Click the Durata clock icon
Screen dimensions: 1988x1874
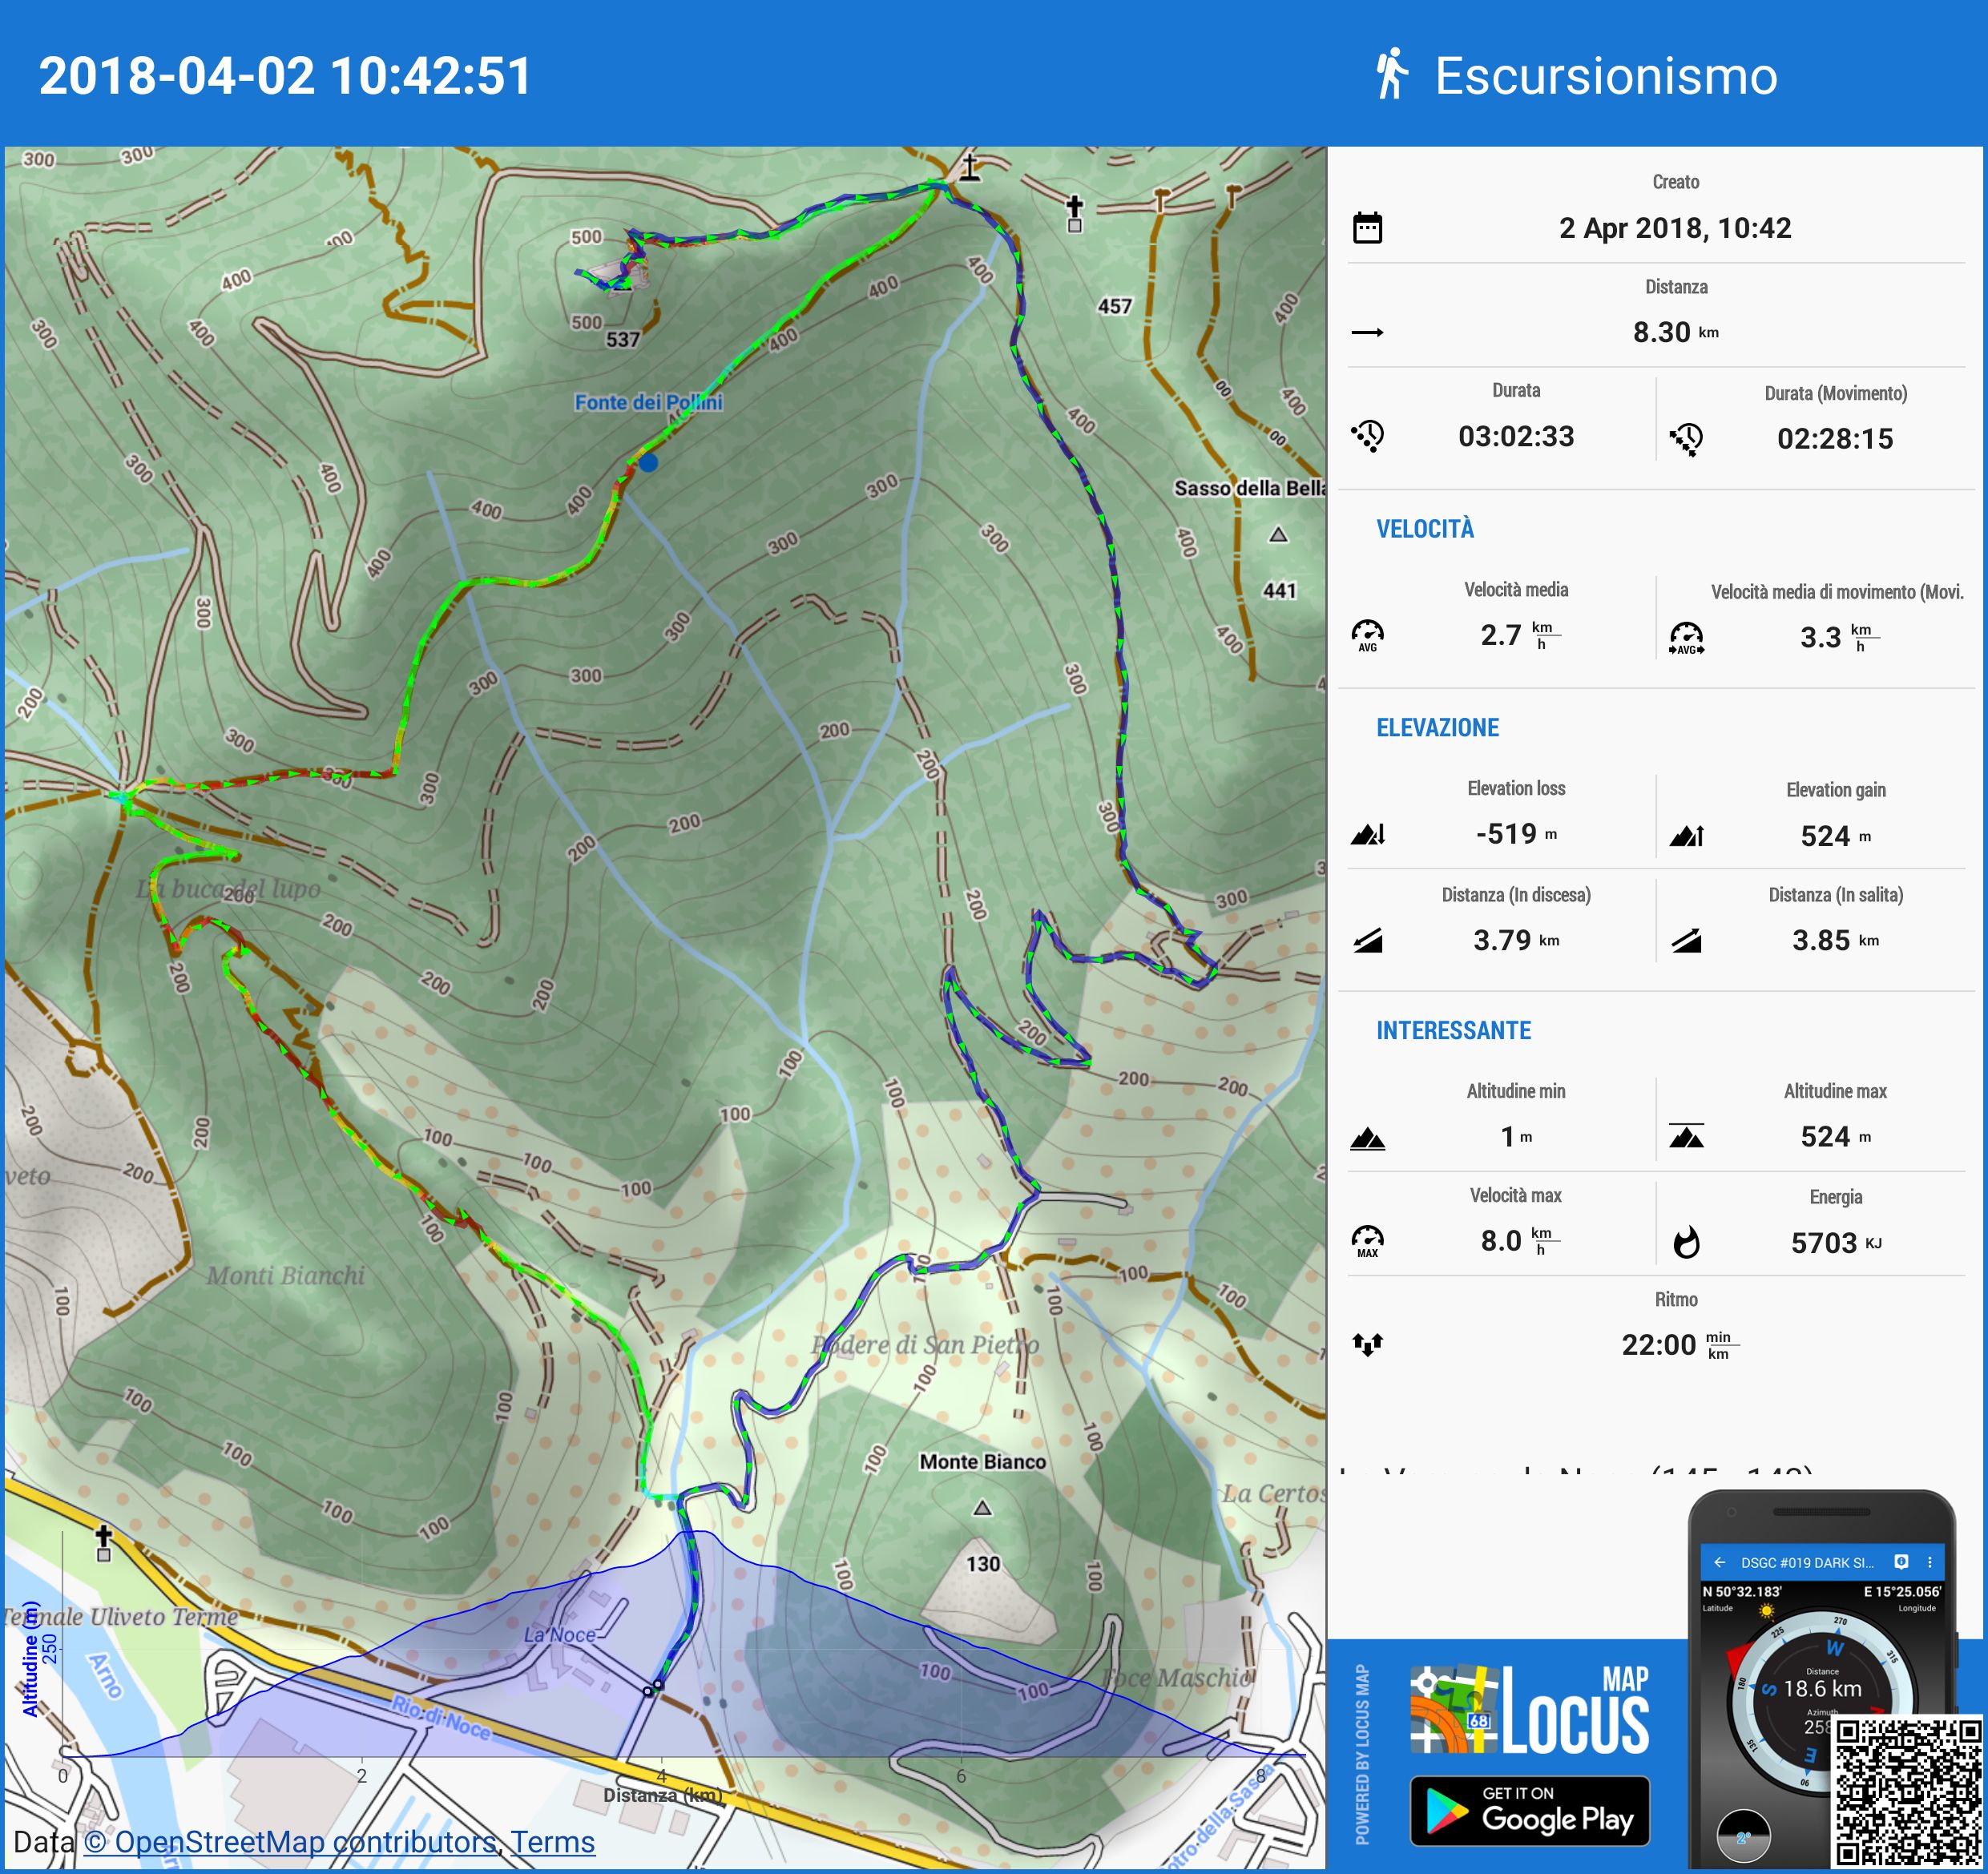[1367, 436]
